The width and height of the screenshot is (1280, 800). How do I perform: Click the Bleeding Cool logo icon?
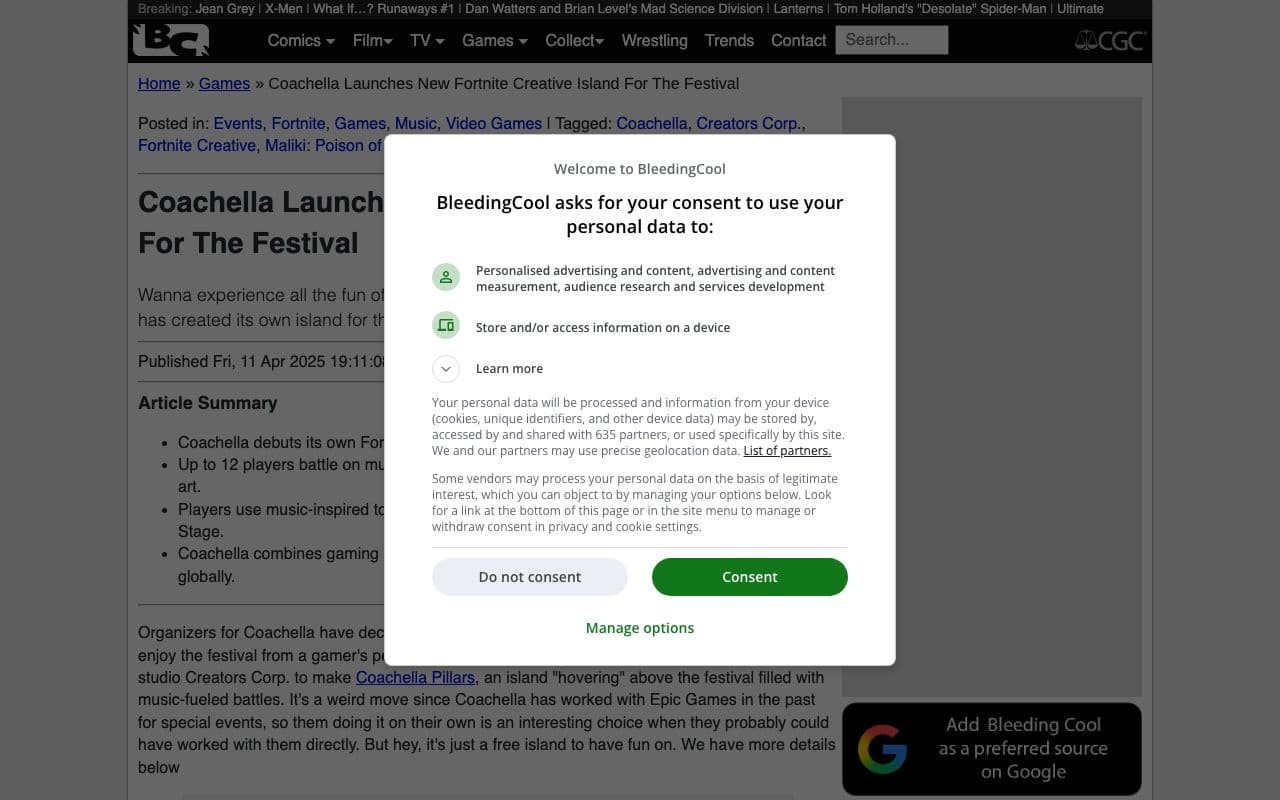[171, 40]
